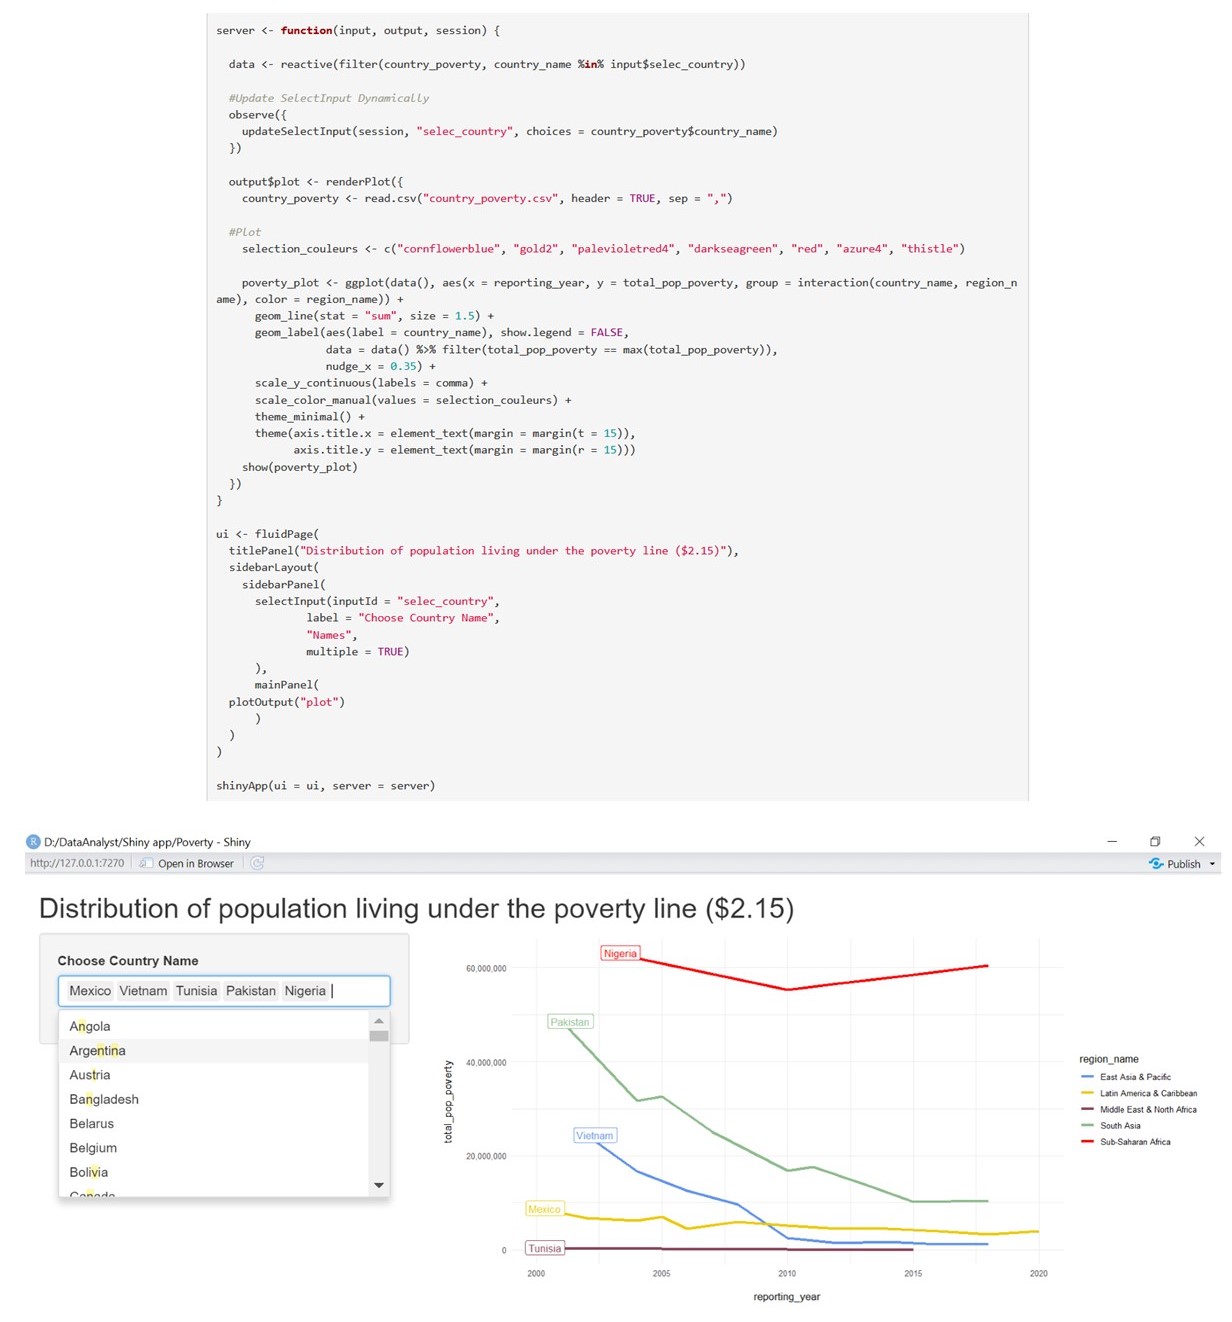This screenshot has height=1322, width=1232.
Task: Click the Choose Country Name input field
Action: 360,991
